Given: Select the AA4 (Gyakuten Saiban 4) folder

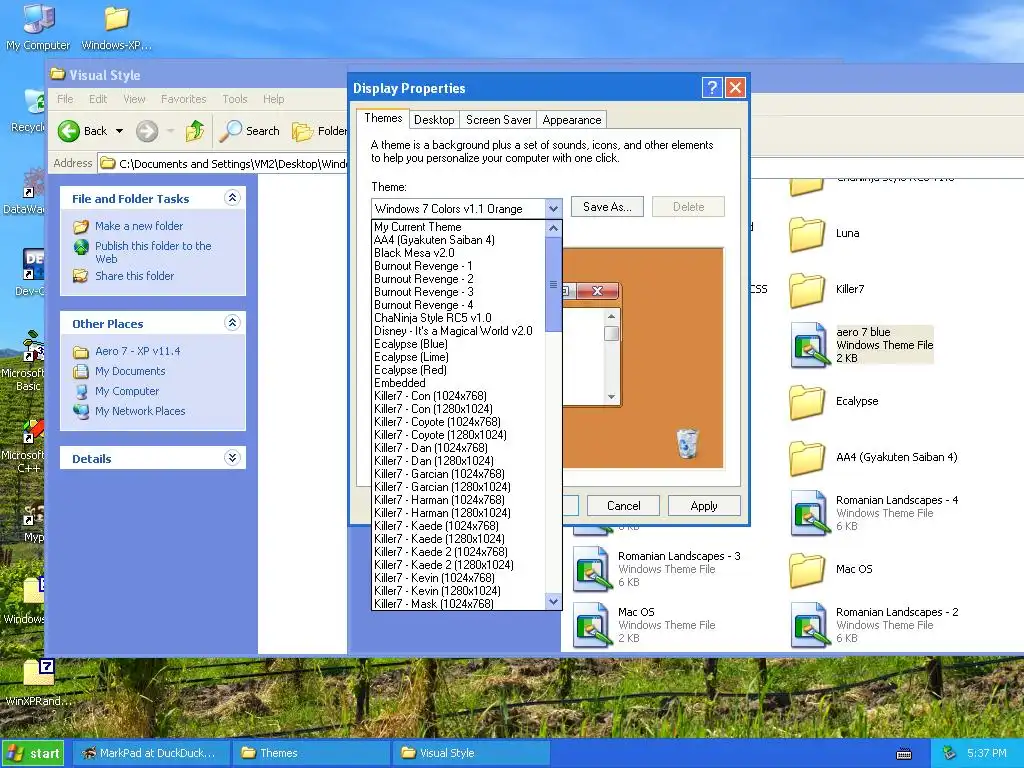Looking at the screenshot, I should [874, 458].
